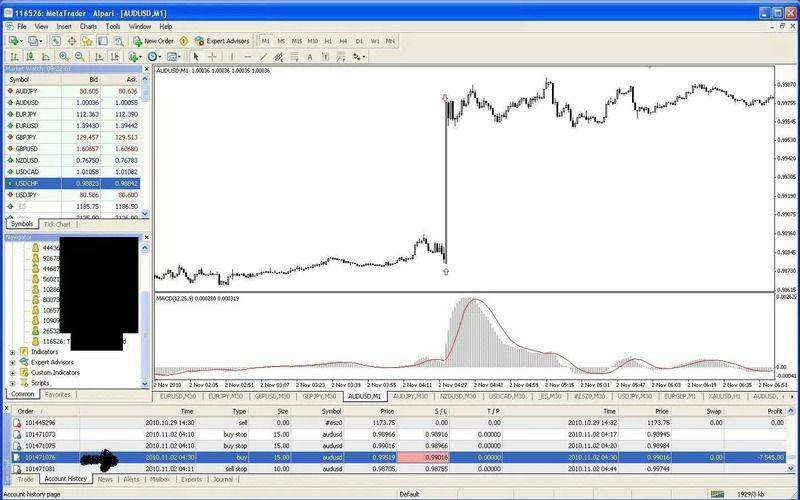Click the zoom out magnifier icon
This screenshot has width=800, height=500.
(x=79, y=57)
